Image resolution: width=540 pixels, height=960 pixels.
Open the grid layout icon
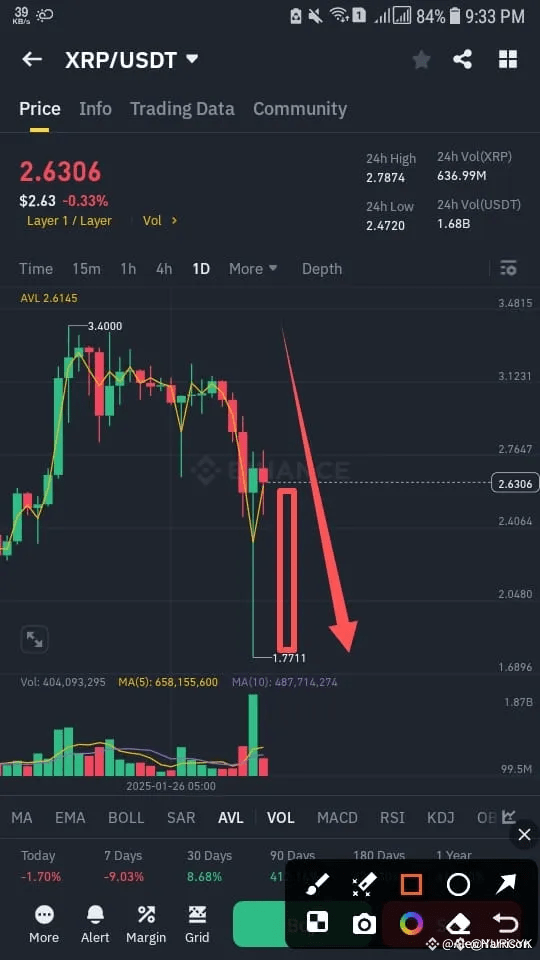click(x=508, y=59)
